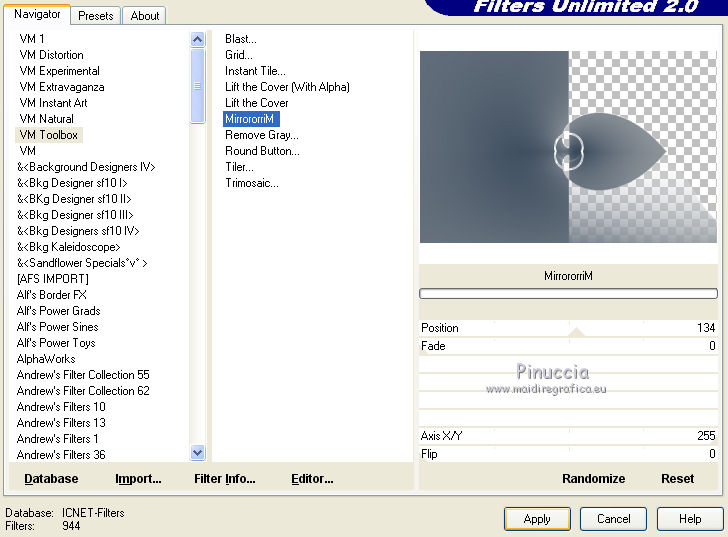Select VM Distortion category
Screen dimensions: 728x537
point(52,55)
